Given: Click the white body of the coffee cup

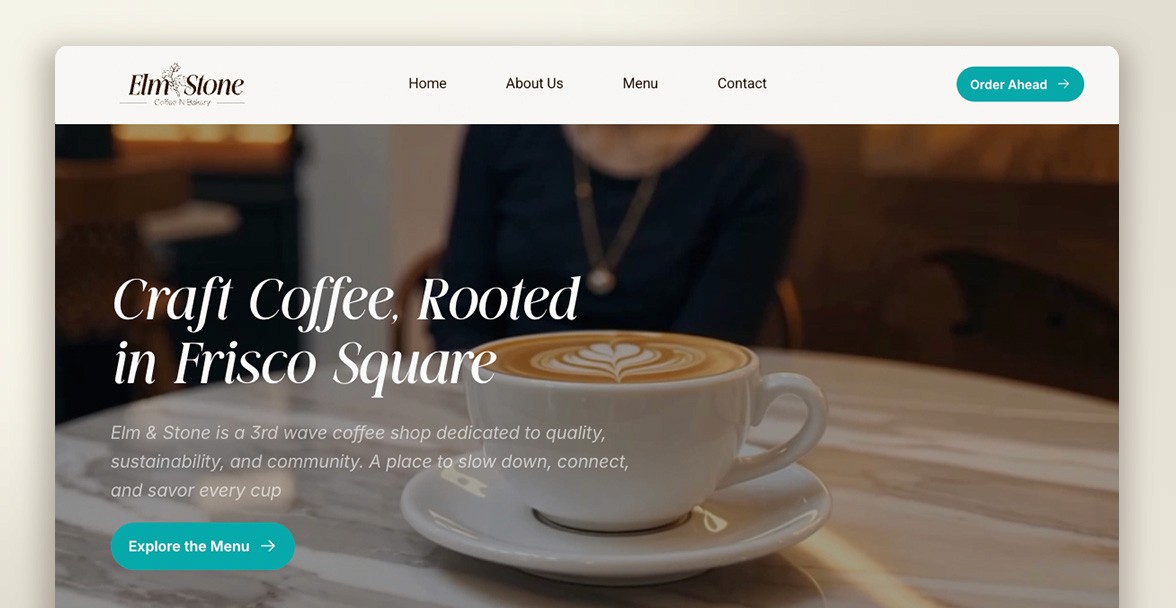Looking at the screenshot, I should coord(609,450).
